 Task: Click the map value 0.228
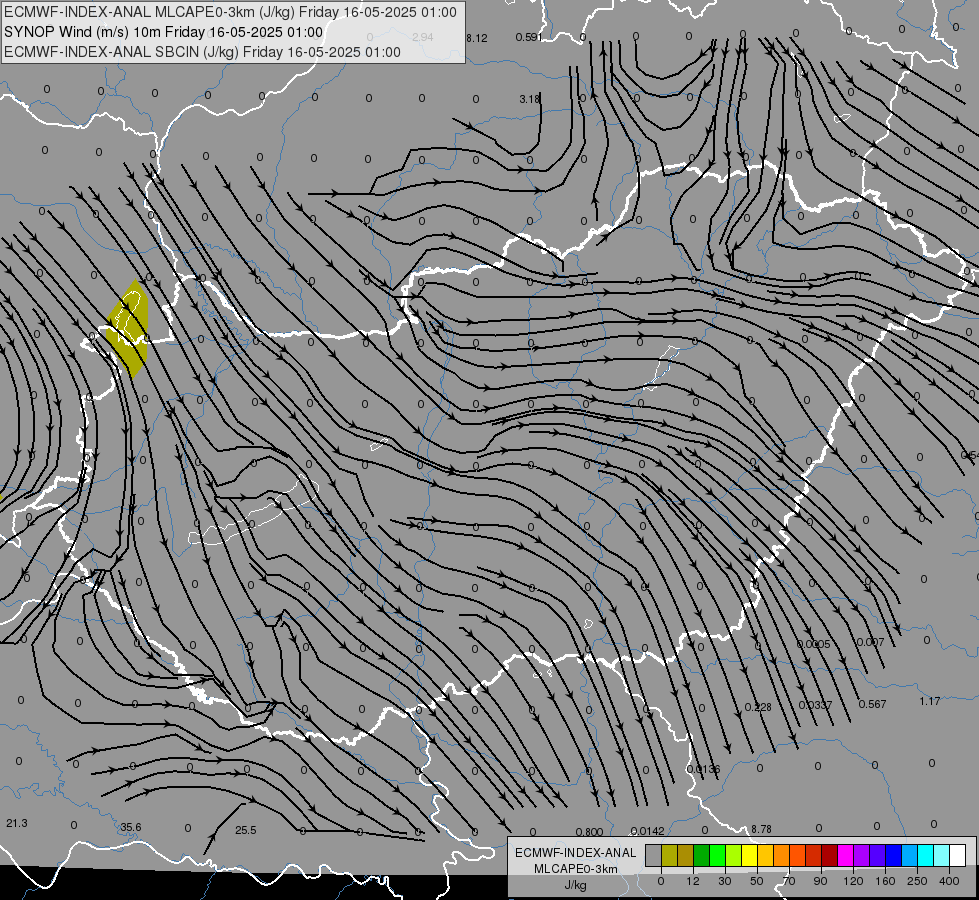758,707
